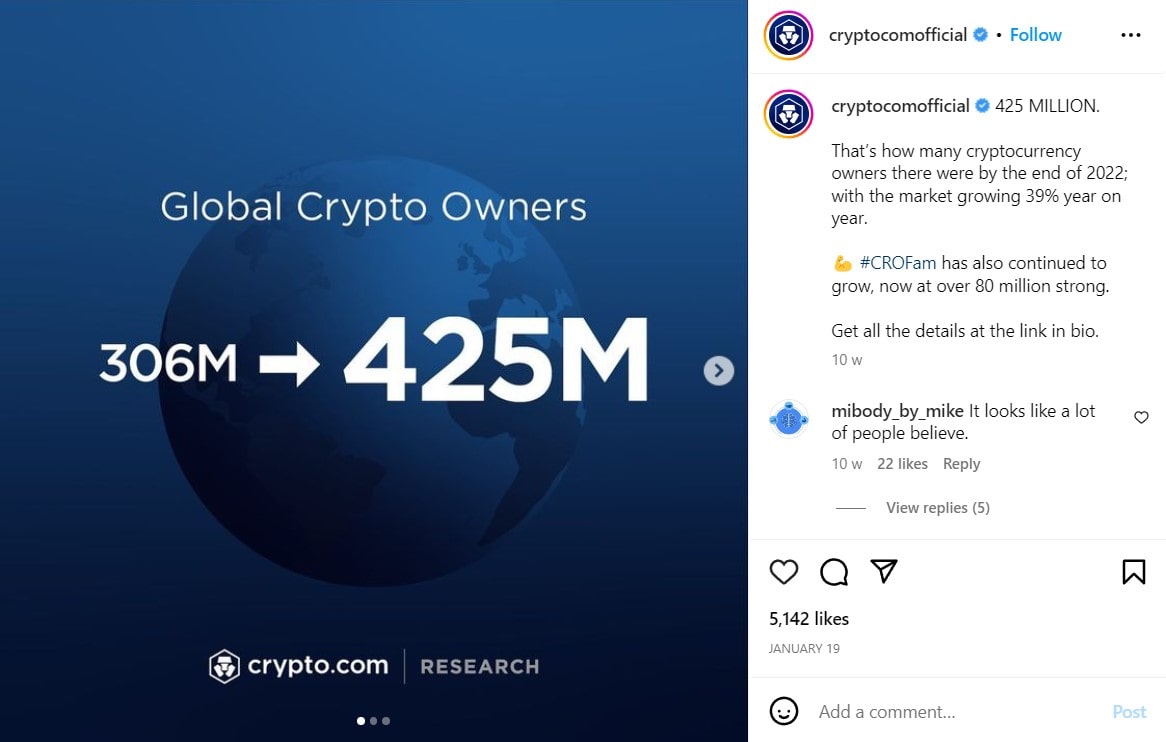
Task: Share post using paper plane icon
Action: (x=883, y=571)
